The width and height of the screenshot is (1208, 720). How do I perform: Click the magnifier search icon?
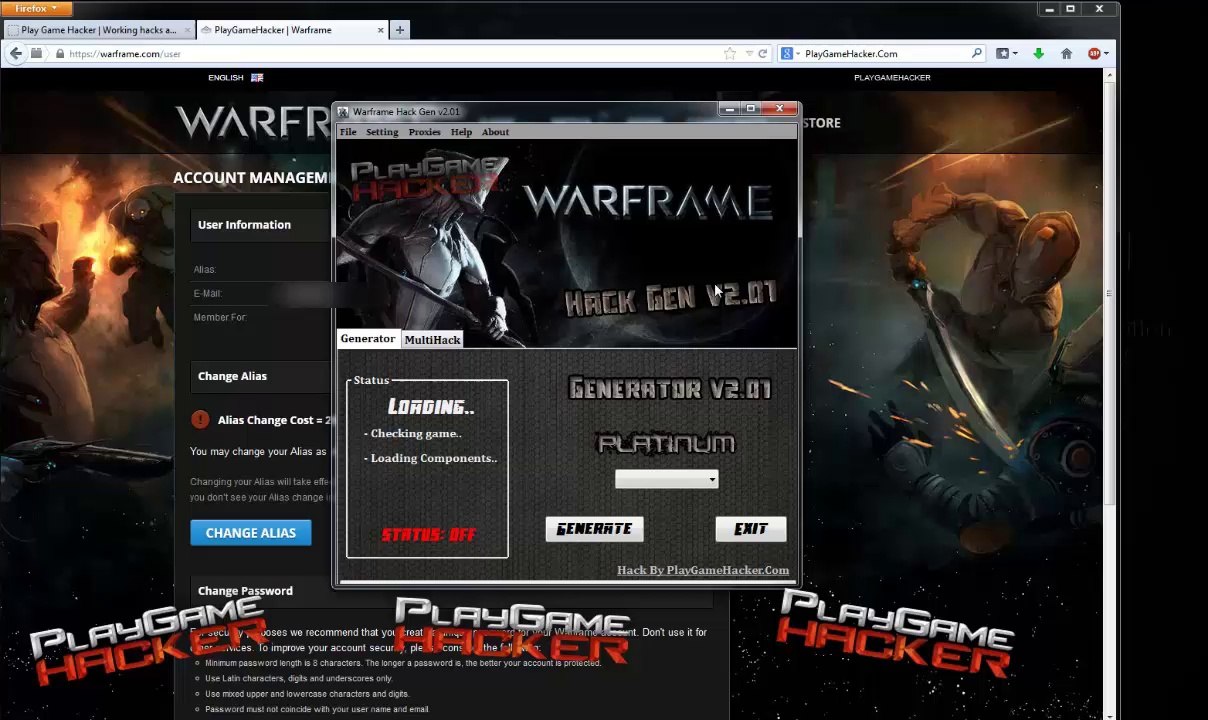(x=977, y=54)
